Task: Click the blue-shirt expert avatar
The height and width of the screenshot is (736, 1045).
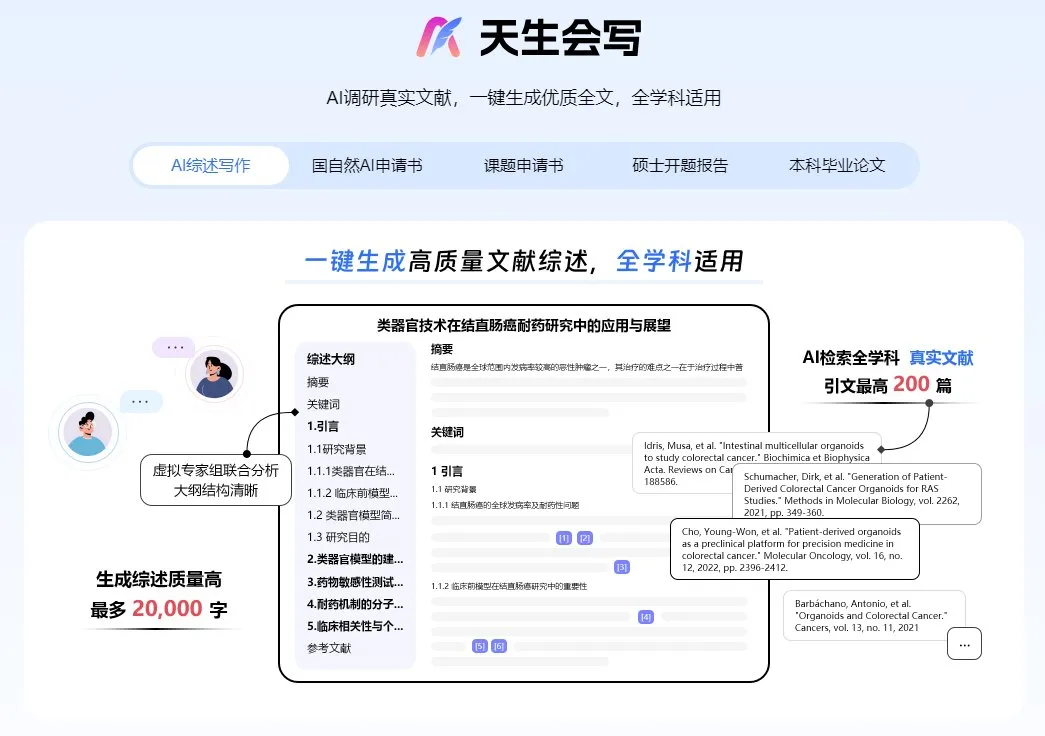Action: coord(88,433)
